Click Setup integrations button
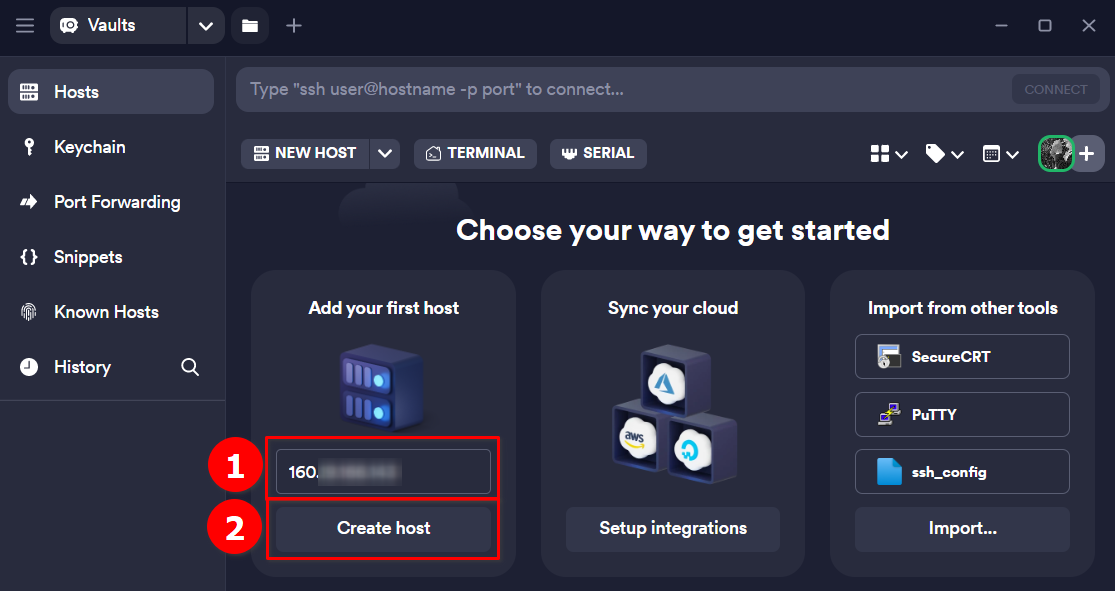The width and height of the screenshot is (1115, 591). pyautogui.click(x=673, y=528)
